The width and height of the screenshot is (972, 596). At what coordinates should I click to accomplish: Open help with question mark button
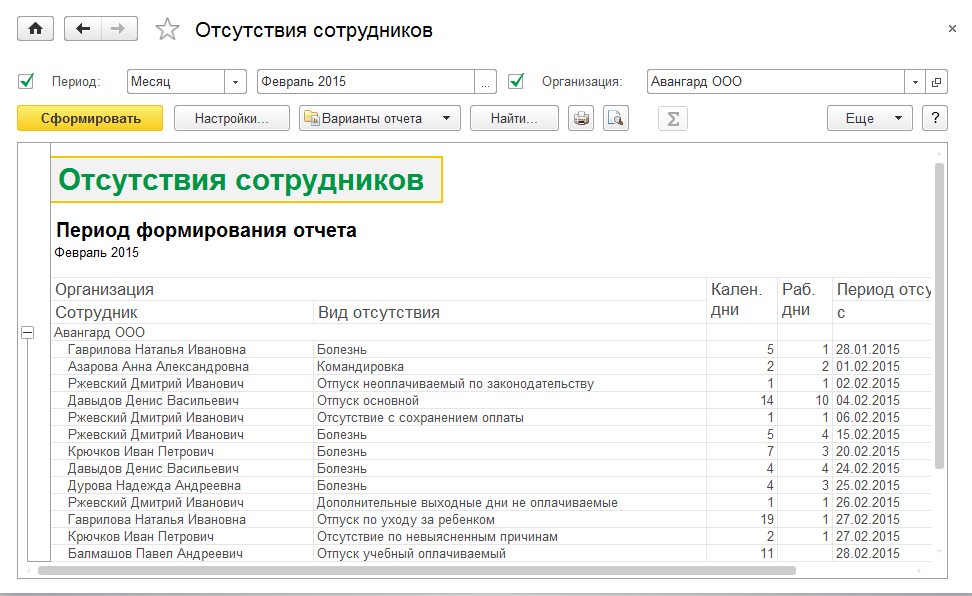(935, 118)
